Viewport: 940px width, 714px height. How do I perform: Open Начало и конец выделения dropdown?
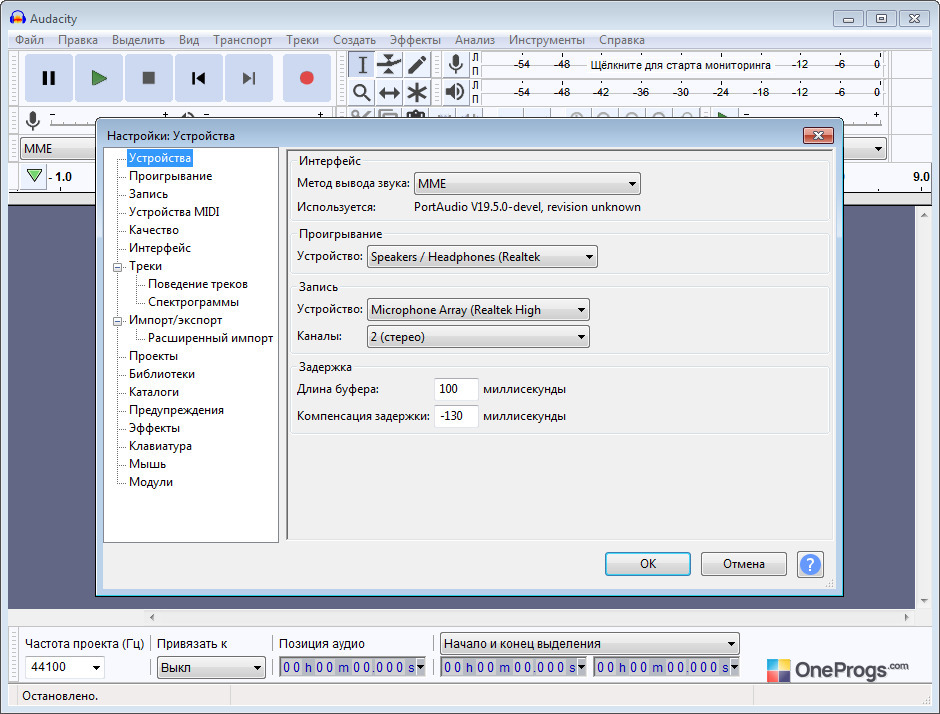click(x=590, y=644)
